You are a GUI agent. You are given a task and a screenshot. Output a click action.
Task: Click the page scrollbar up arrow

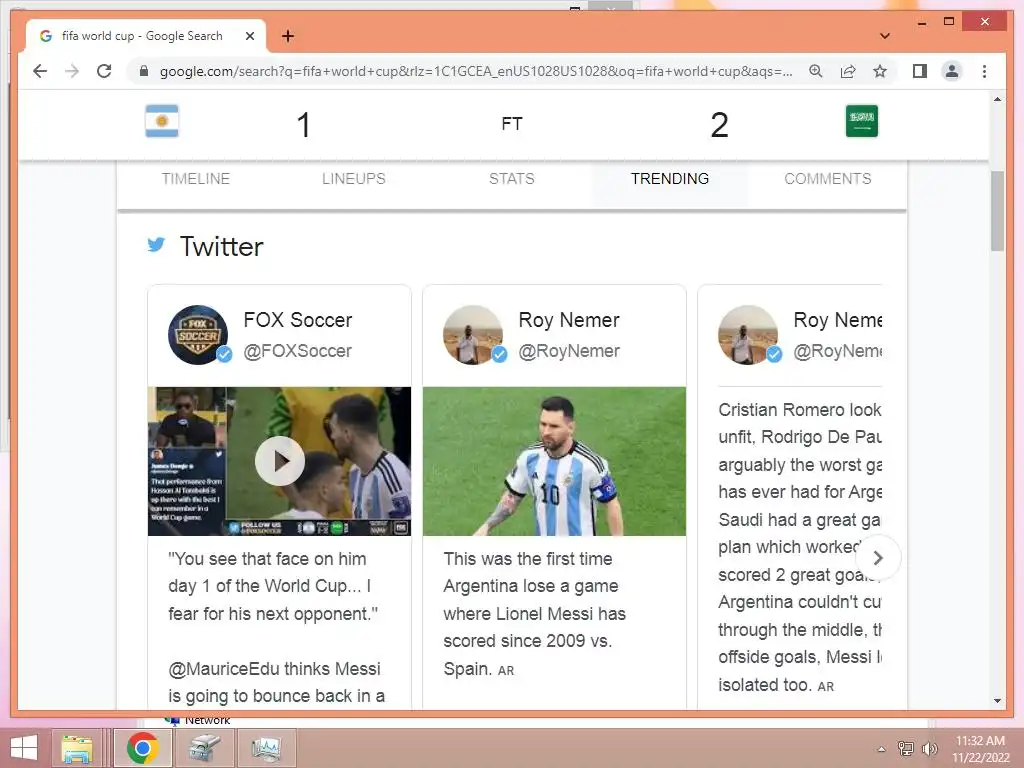tap(997, 99)
